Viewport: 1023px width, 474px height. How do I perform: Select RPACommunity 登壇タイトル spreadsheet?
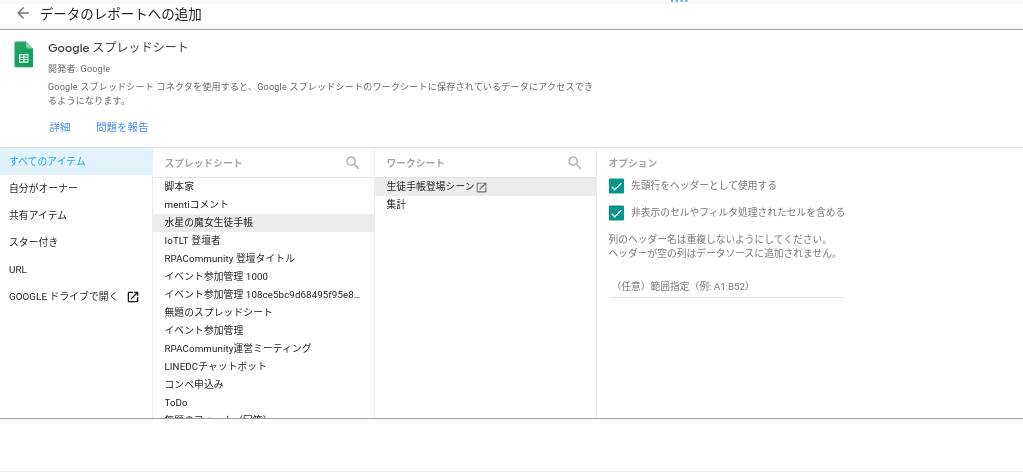[x=264, y=258]
